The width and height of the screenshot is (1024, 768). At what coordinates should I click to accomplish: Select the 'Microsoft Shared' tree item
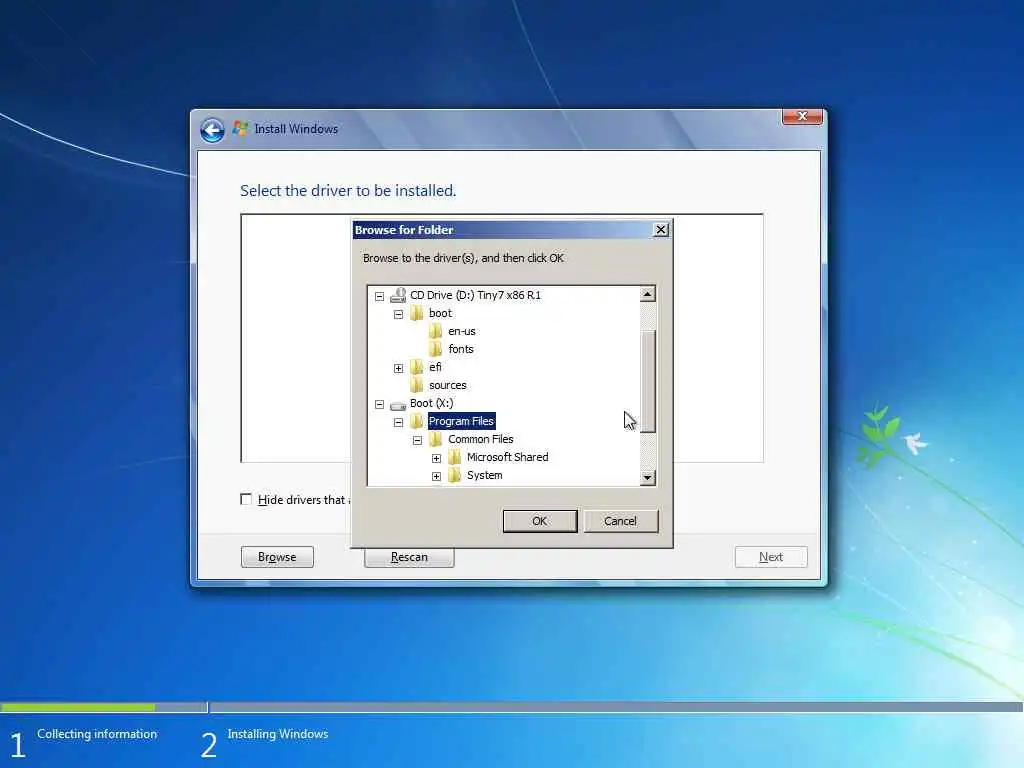click(507, 457)
